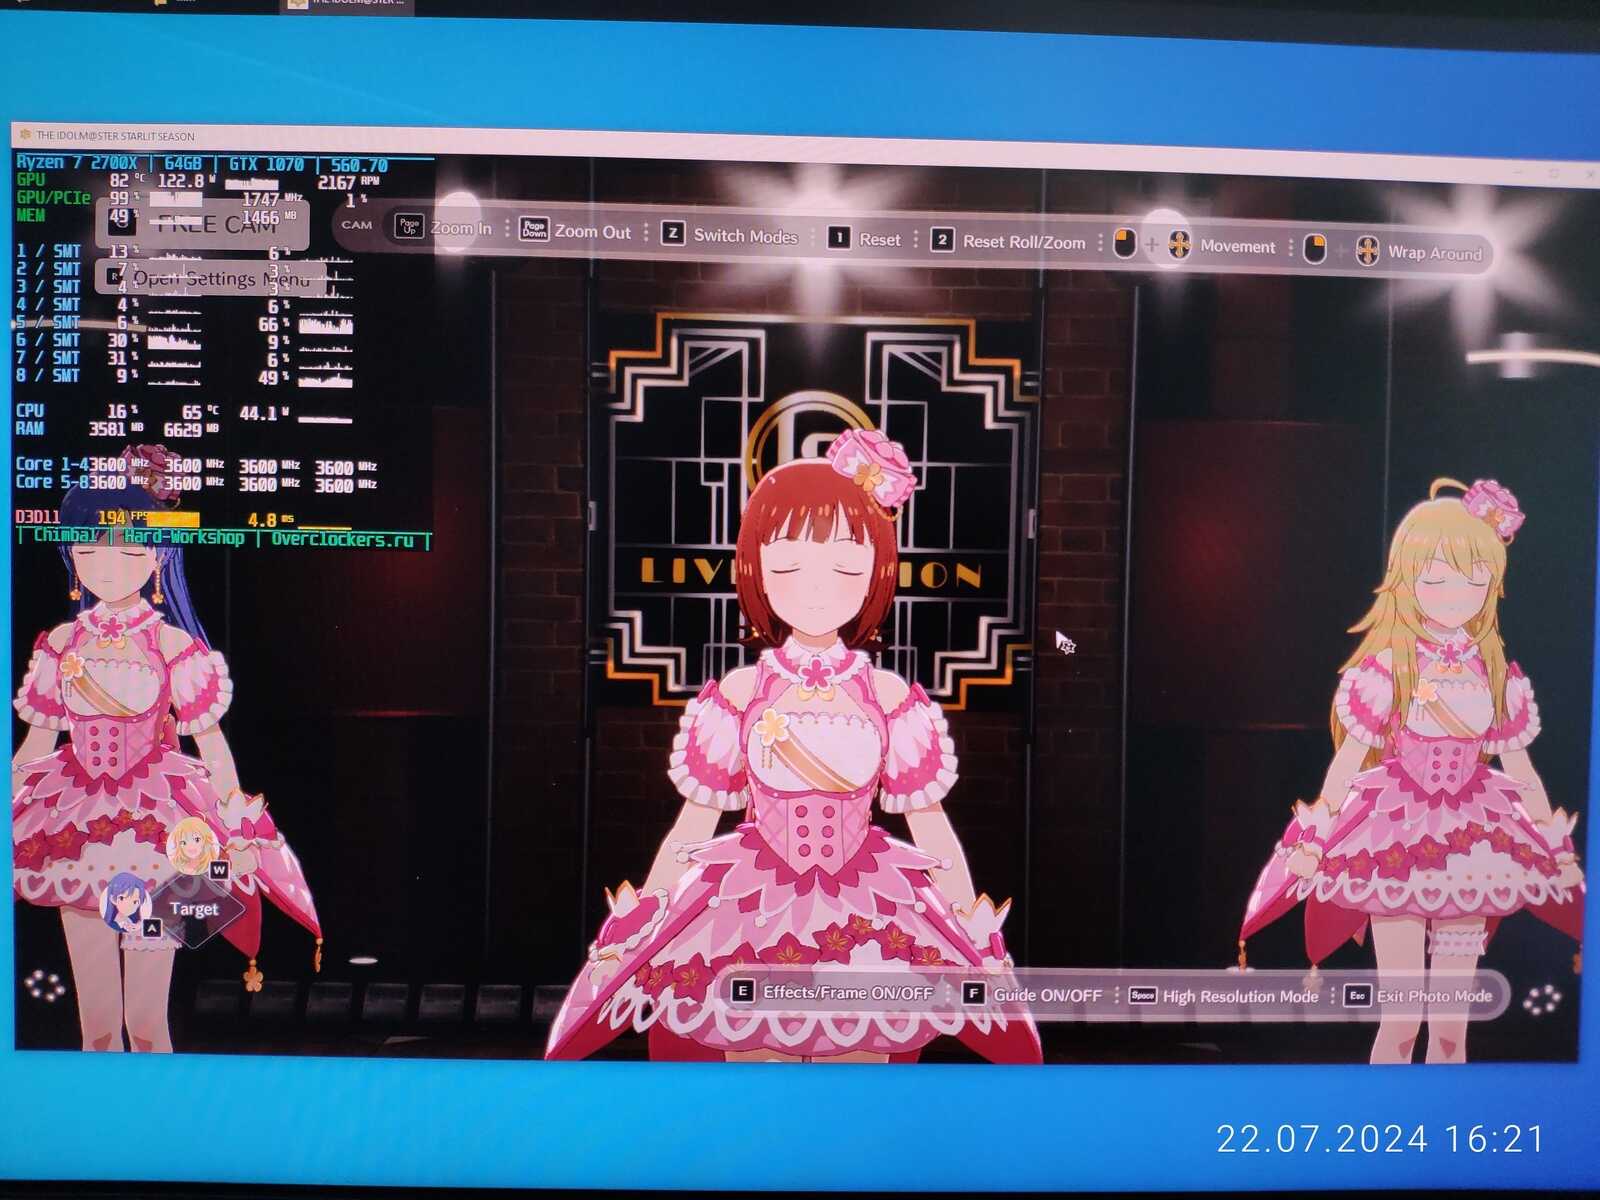1600x1200 pixels.
Task: Select the blue-haired idol portrait as target
Action: [x=126, y=902]
